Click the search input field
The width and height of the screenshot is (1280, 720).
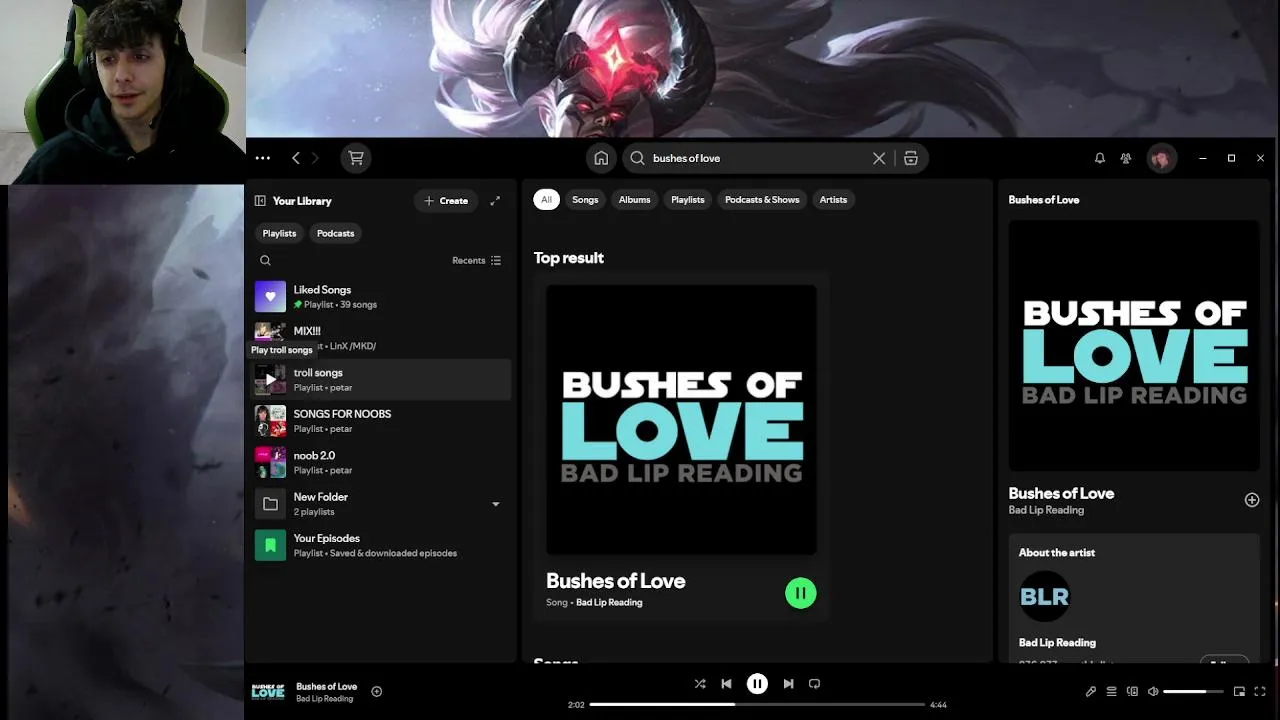pyautogui.click(x=757, y=158)
